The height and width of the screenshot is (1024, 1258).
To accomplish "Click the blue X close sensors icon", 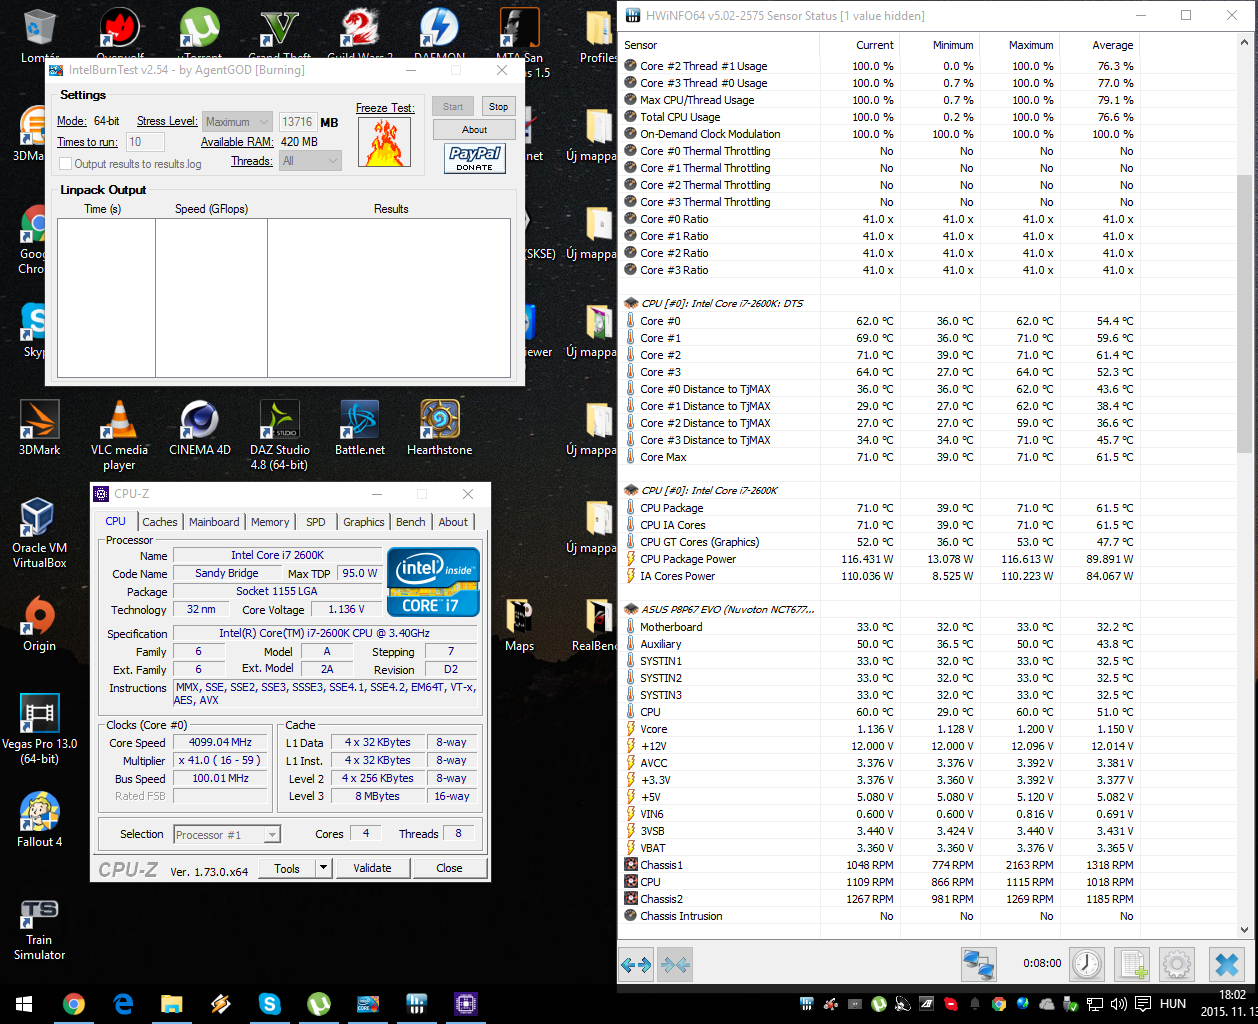I will (1225, 965).
